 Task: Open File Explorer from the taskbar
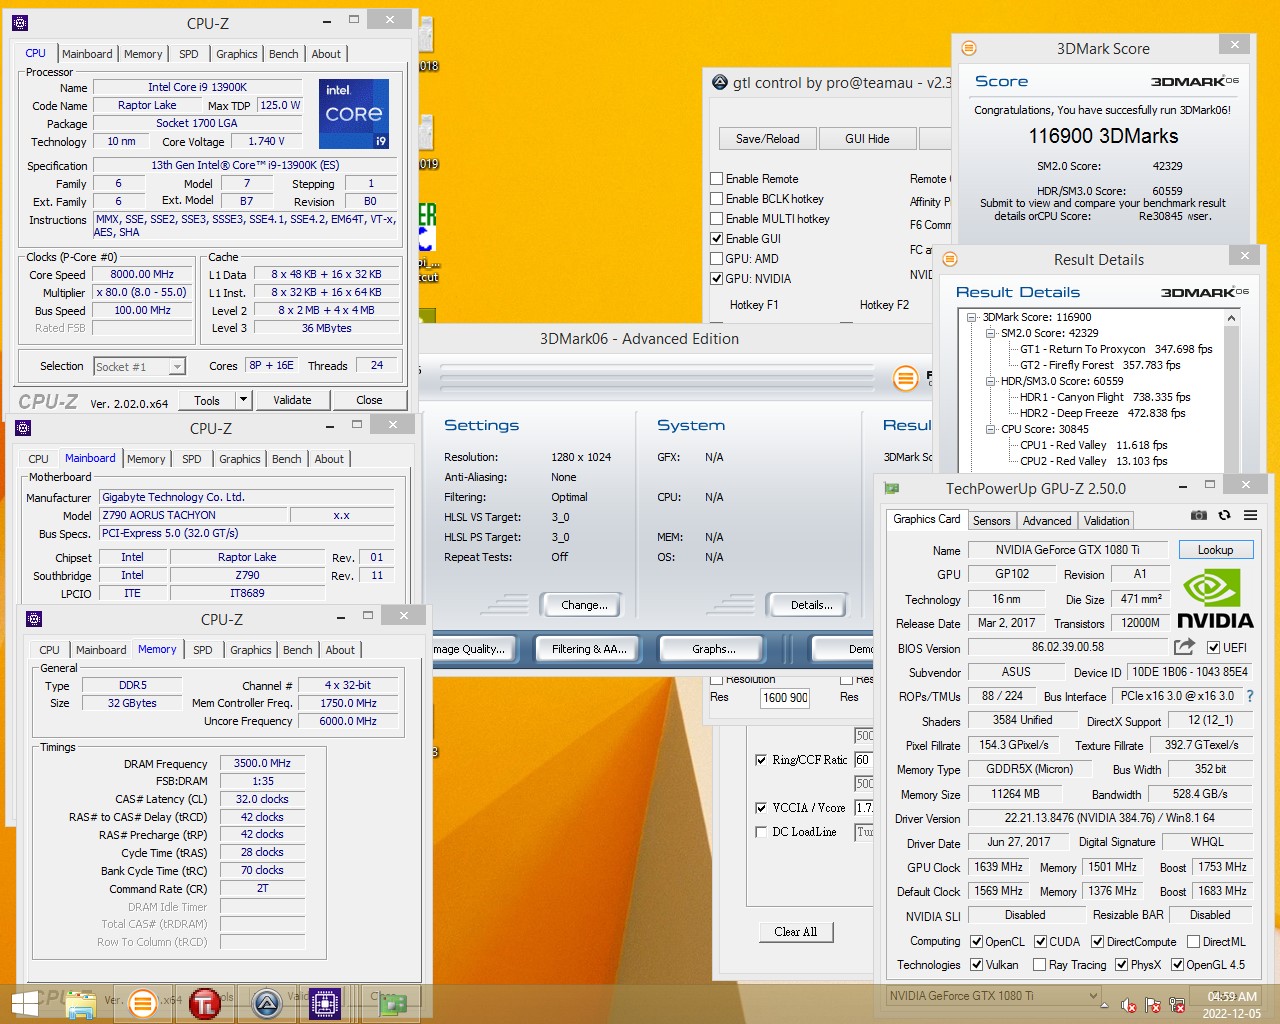79,1003
